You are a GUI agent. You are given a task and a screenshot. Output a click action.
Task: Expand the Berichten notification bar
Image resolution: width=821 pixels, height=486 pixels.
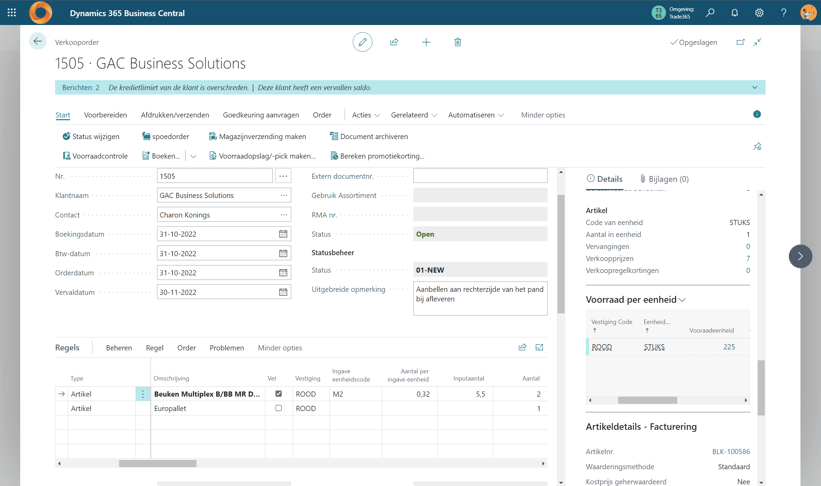pos(755,87)
